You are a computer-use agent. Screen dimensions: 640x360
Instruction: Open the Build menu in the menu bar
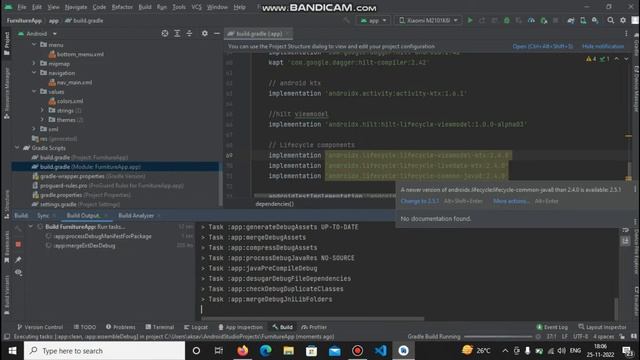(145, 7)
